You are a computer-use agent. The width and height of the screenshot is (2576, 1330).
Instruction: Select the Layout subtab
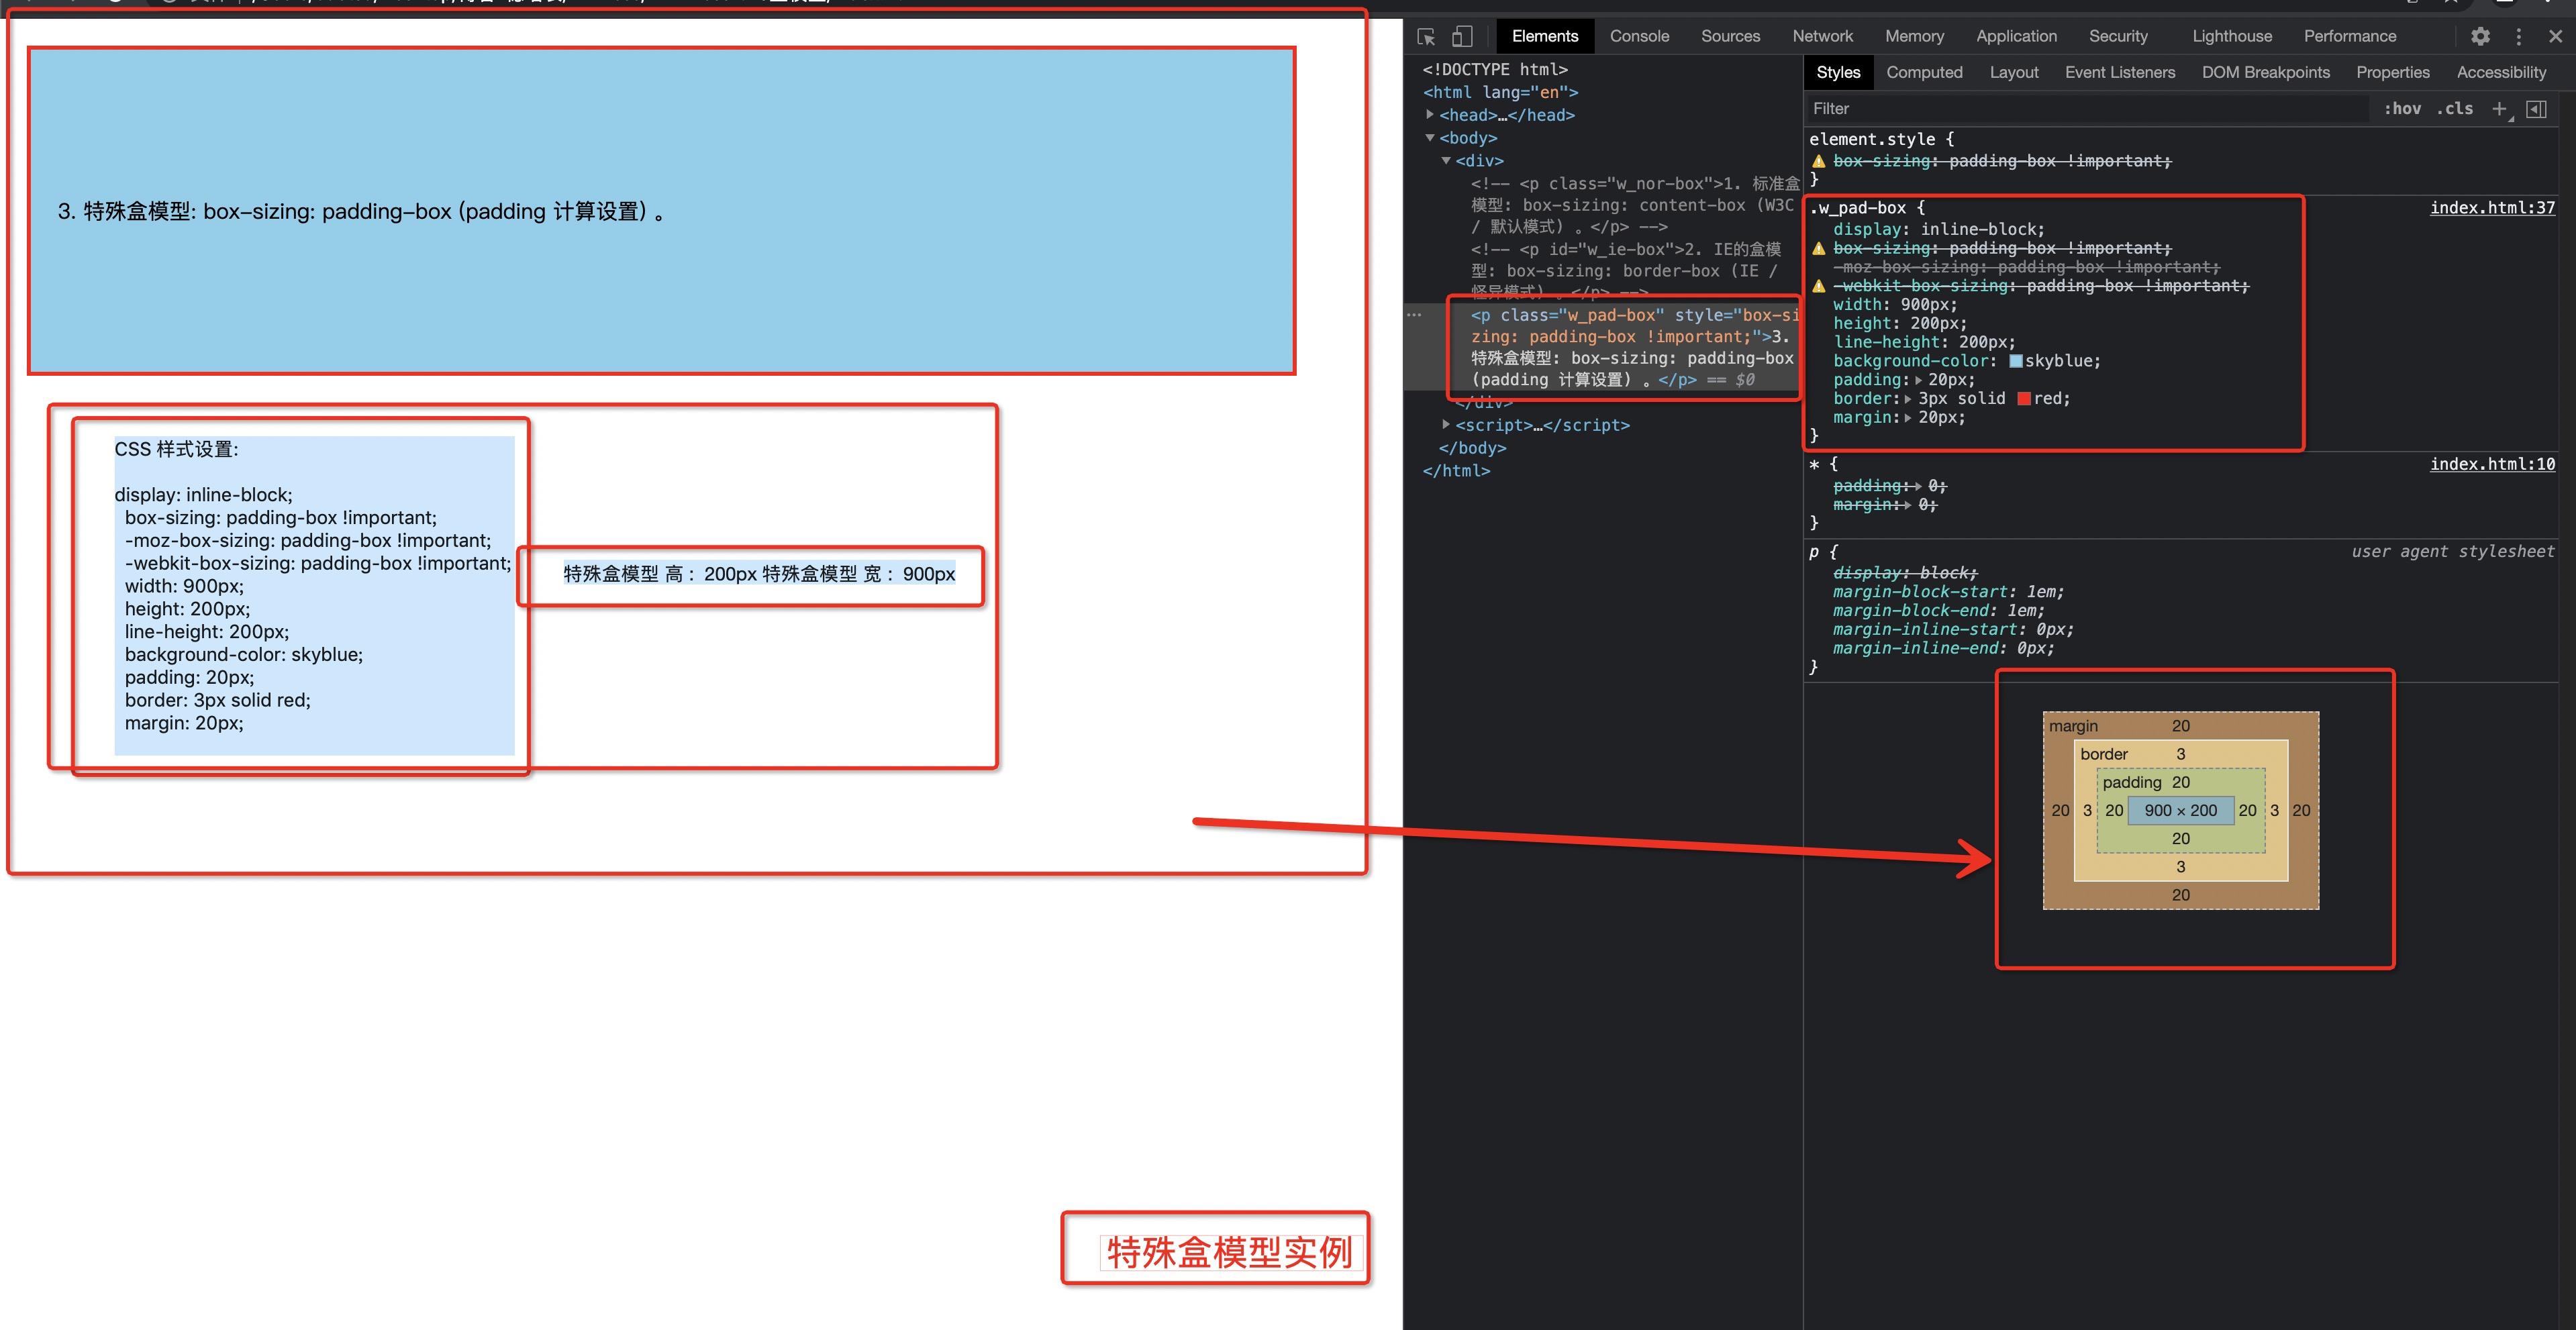(2013, 72)
